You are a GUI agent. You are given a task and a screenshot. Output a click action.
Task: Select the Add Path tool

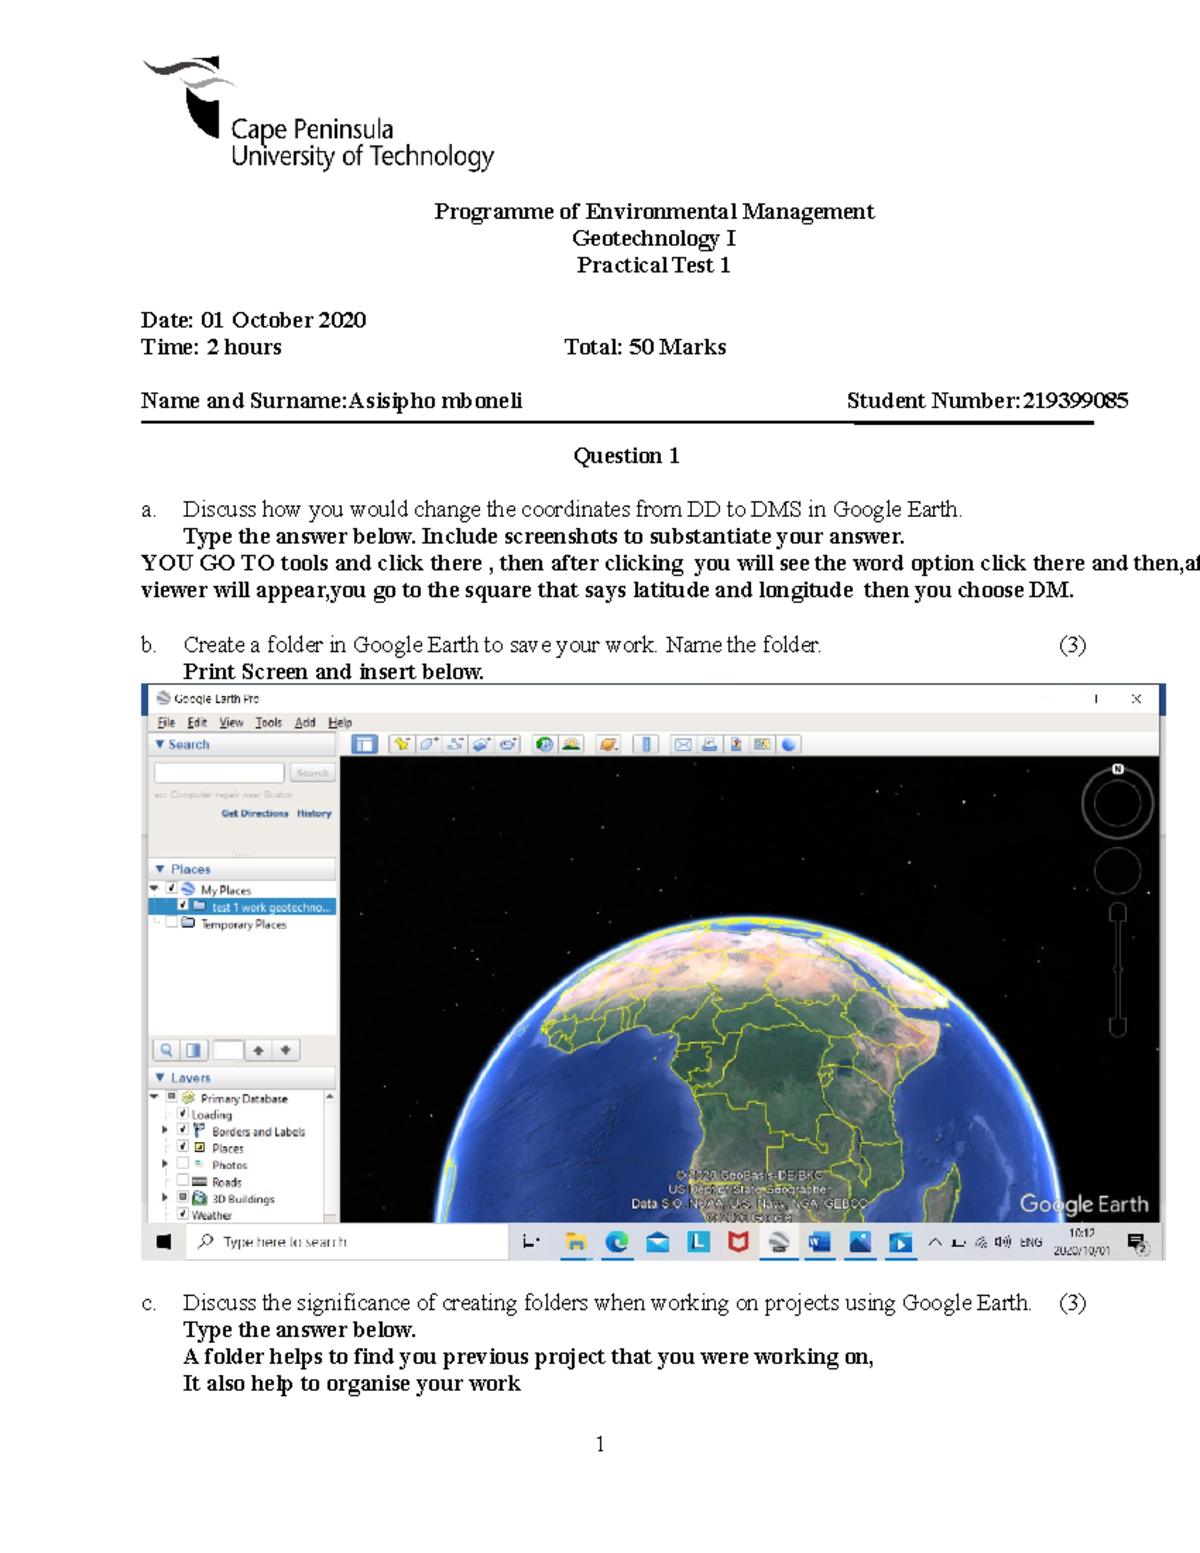click(x=456, y=744)
